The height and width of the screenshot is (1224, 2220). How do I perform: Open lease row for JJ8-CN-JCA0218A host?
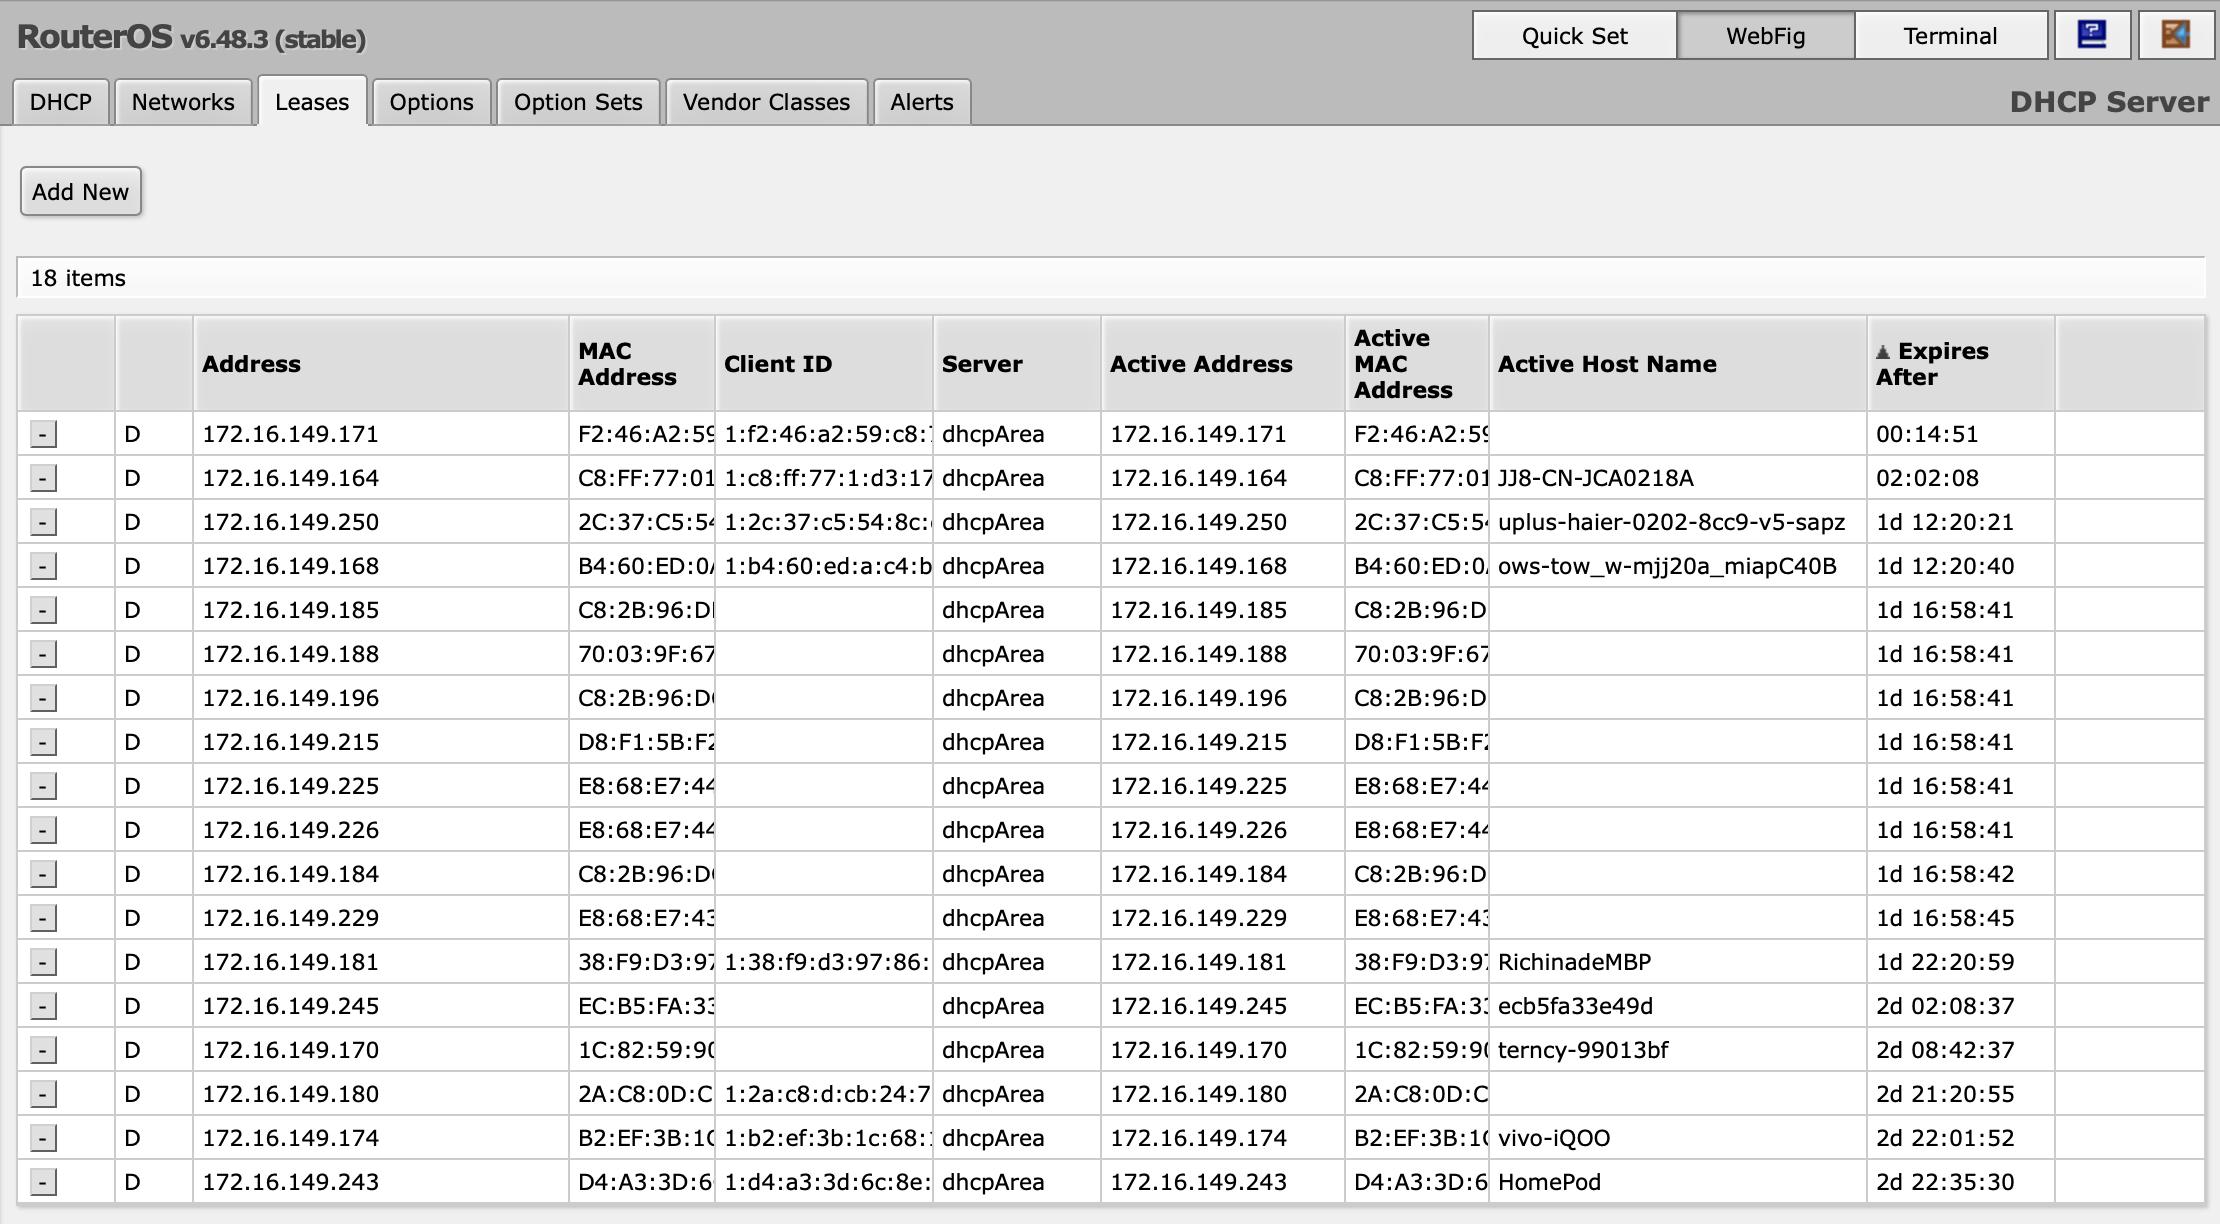pyautogui.click(x=1595, y=478)
